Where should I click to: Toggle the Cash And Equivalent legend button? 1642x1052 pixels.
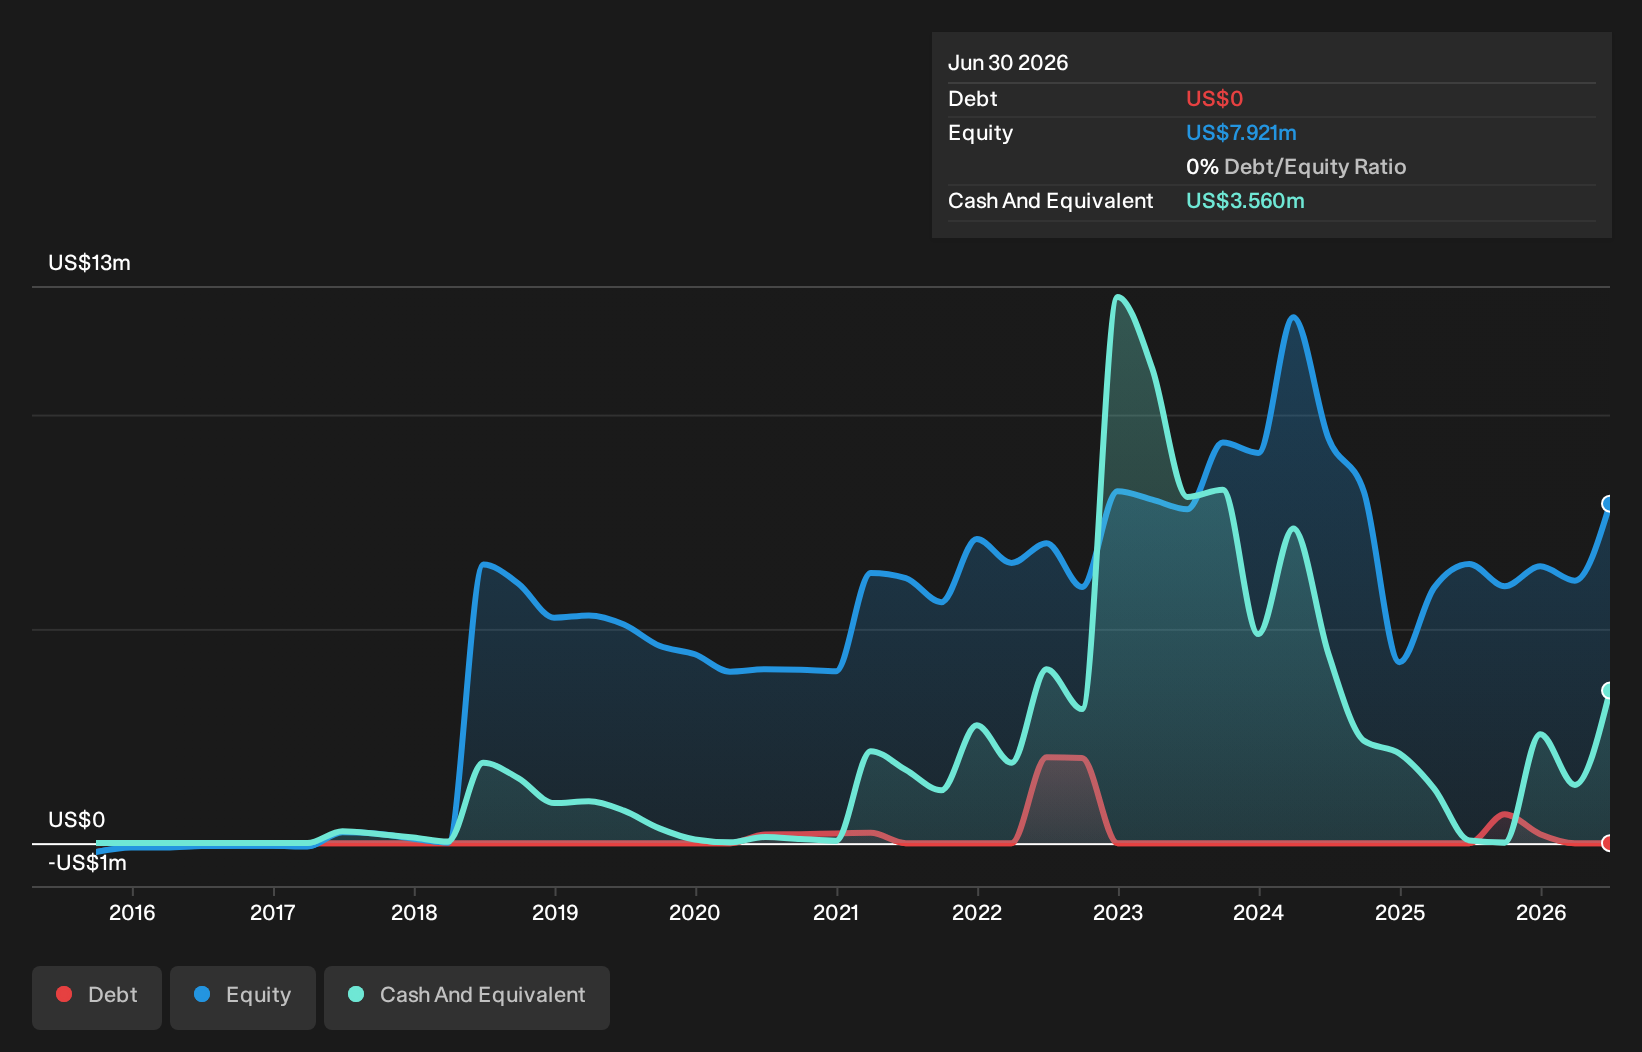(x=467, y=997)
